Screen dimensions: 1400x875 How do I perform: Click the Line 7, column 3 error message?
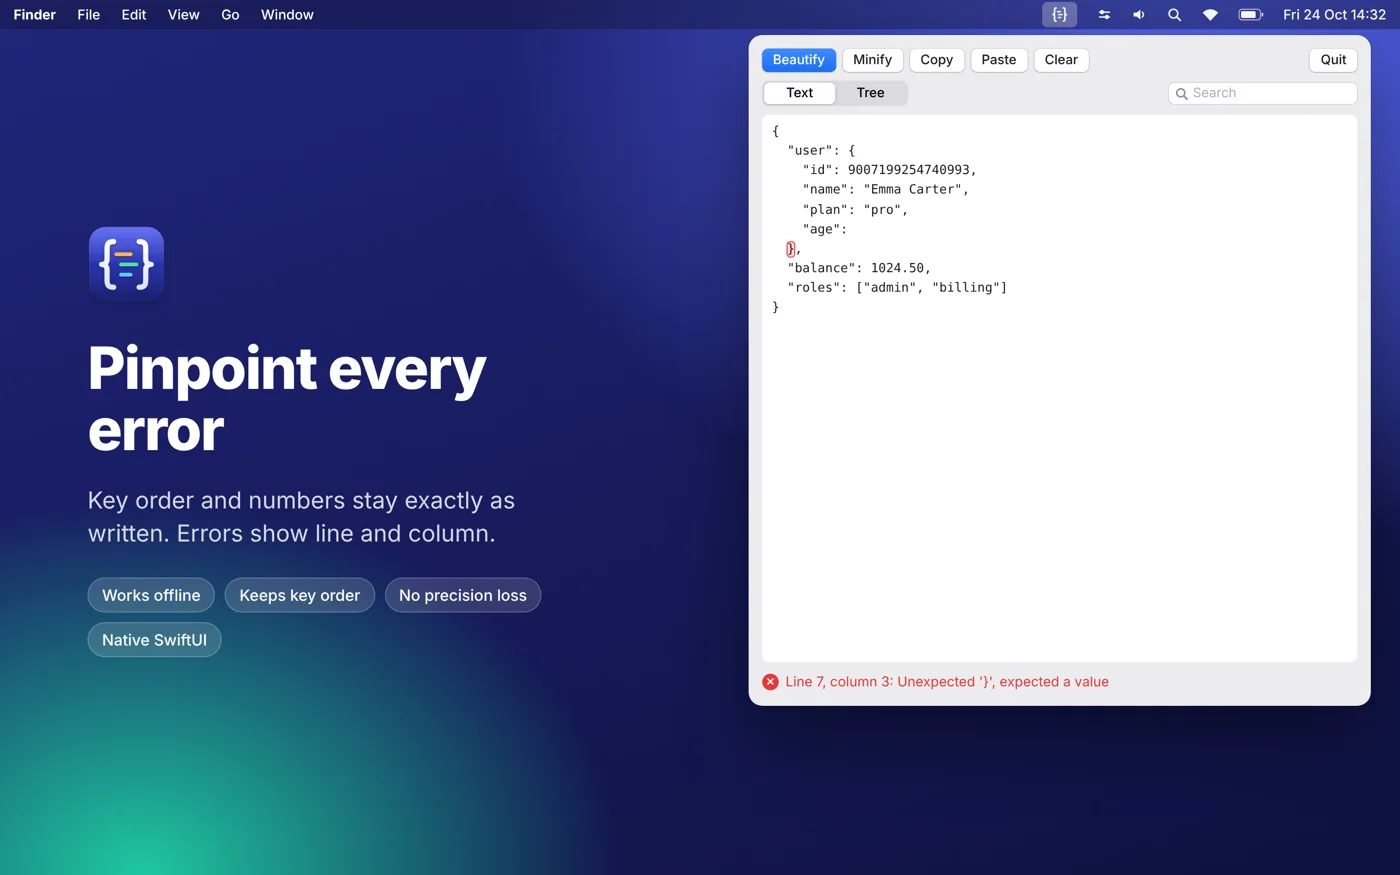947,682
